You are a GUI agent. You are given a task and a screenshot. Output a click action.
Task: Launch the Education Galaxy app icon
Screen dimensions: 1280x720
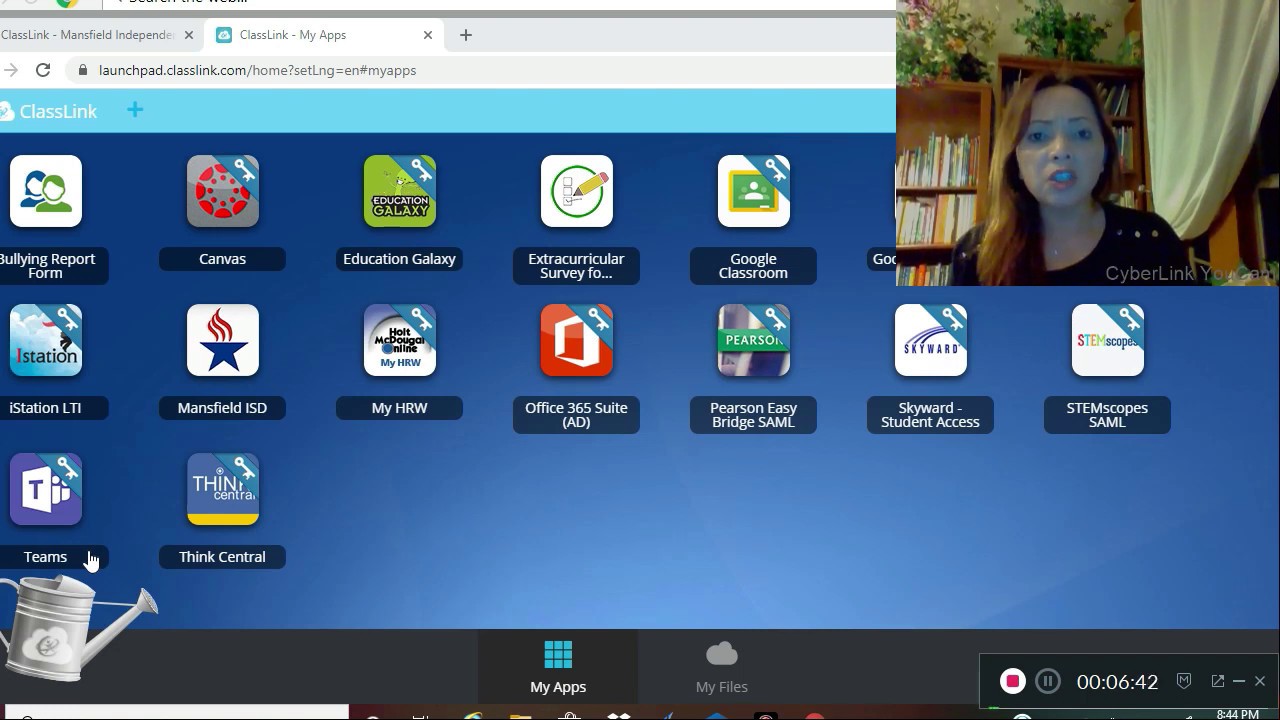tap(399, 191)
